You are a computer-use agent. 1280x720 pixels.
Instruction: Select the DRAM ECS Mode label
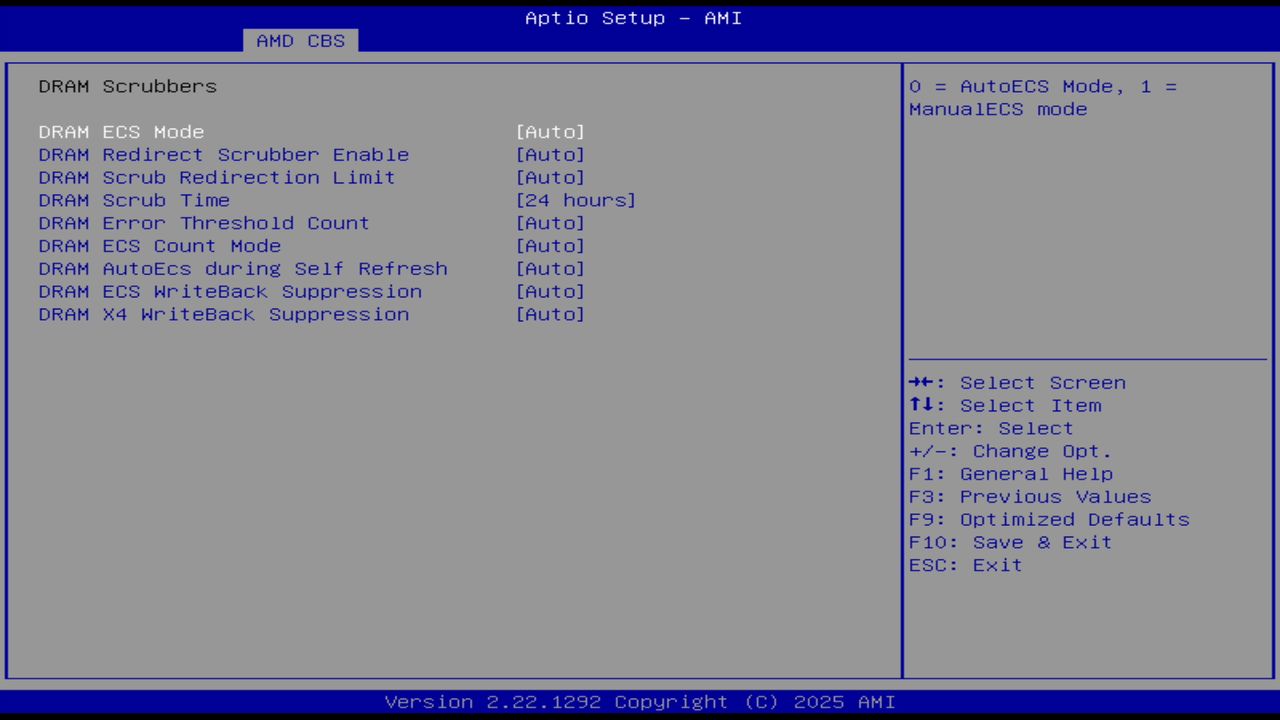(121, 132)
